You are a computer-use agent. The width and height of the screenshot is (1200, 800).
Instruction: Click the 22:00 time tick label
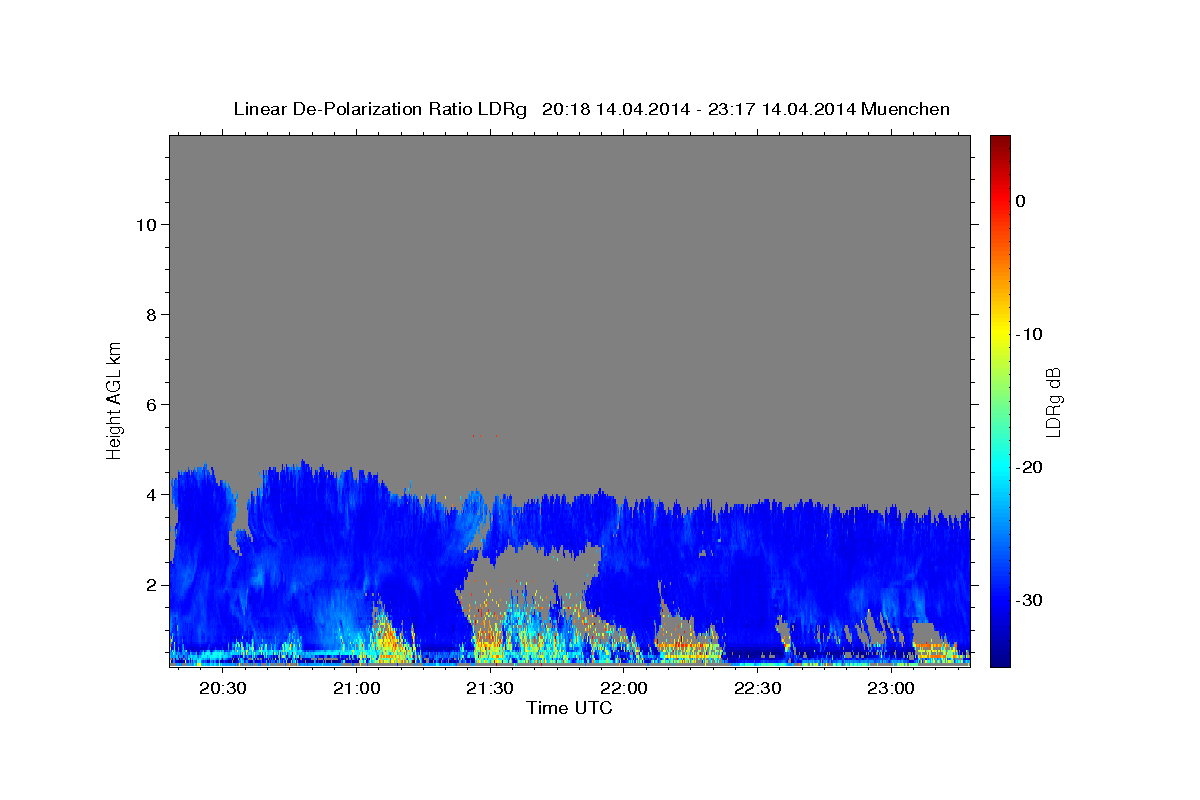[624, 688]
